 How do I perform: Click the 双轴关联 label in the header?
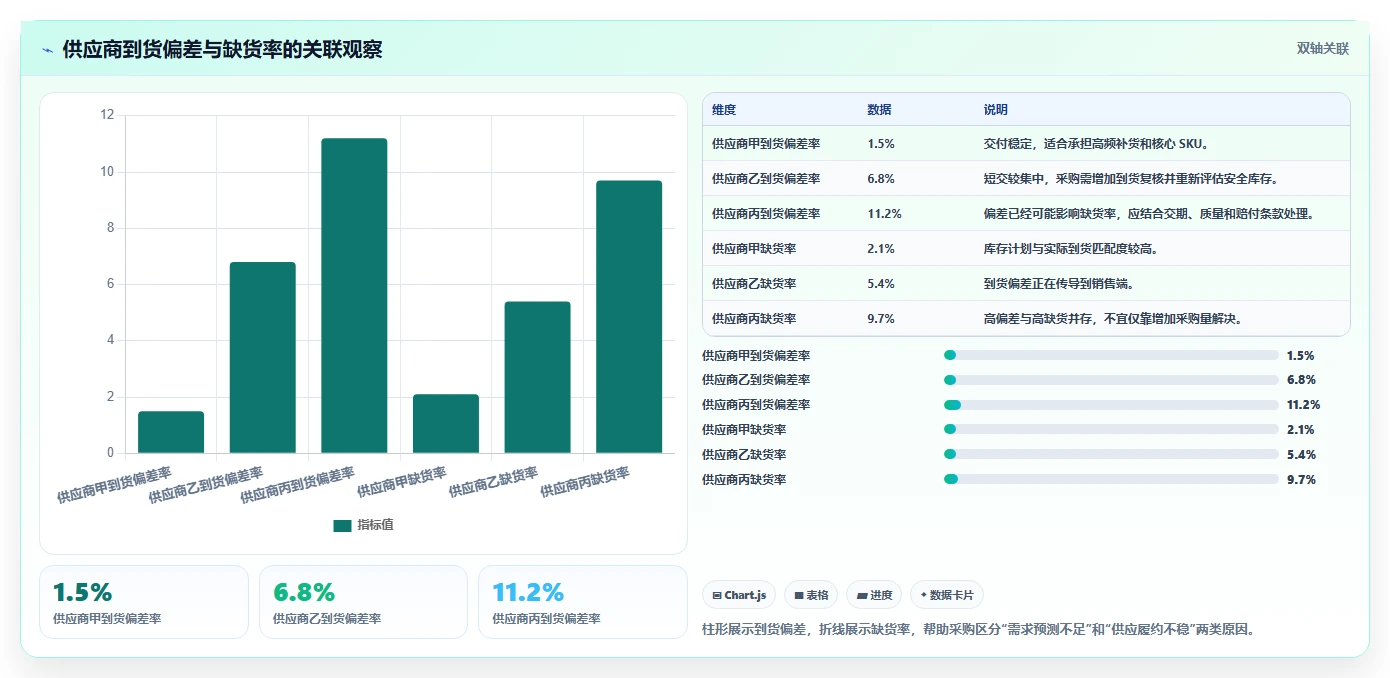coord(1323,49)
